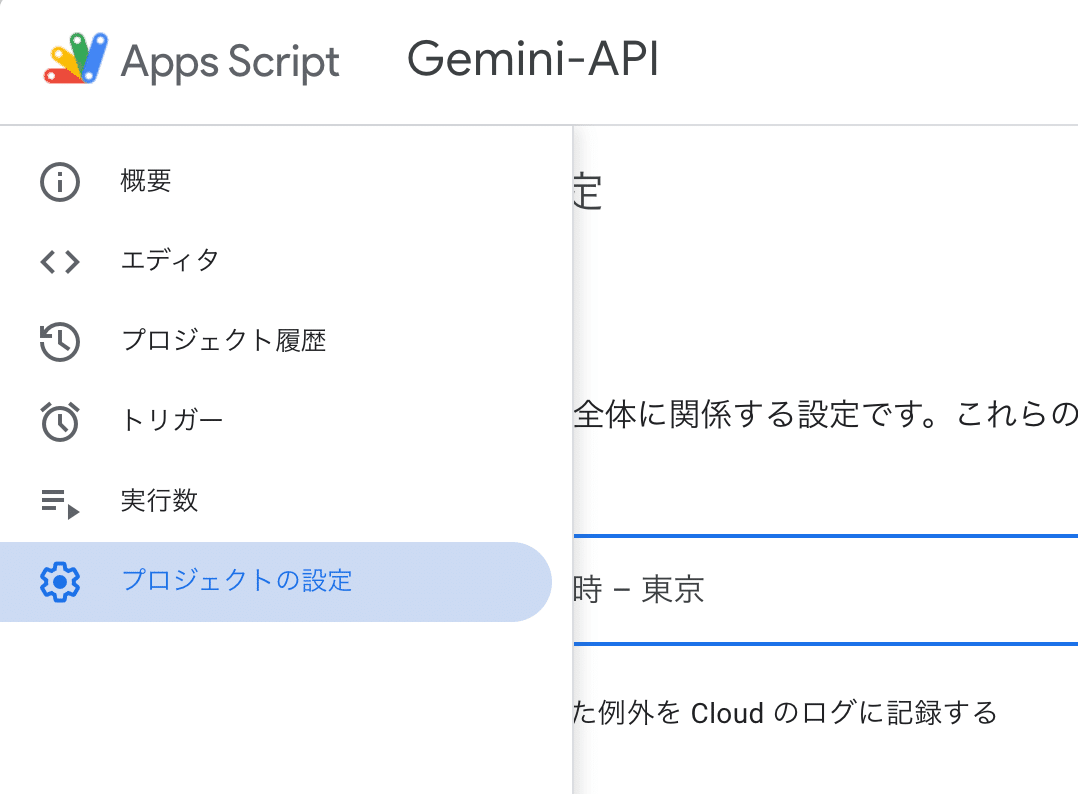
Task: Click the トリガー alarm clock icon
Action: (x=60, y=421)
